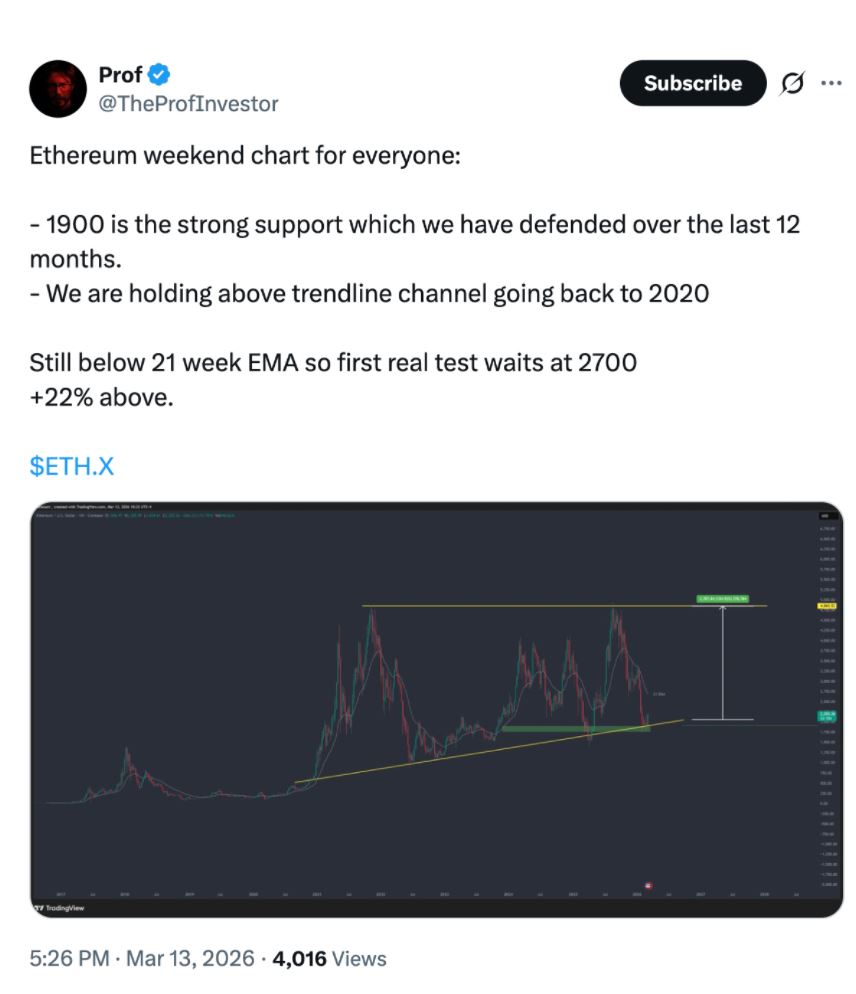Image resolution: width=856 pixels, height=994 pixels.
Task: Open the @TheProfInvestor handle link
Action: (x=188, y=103)
